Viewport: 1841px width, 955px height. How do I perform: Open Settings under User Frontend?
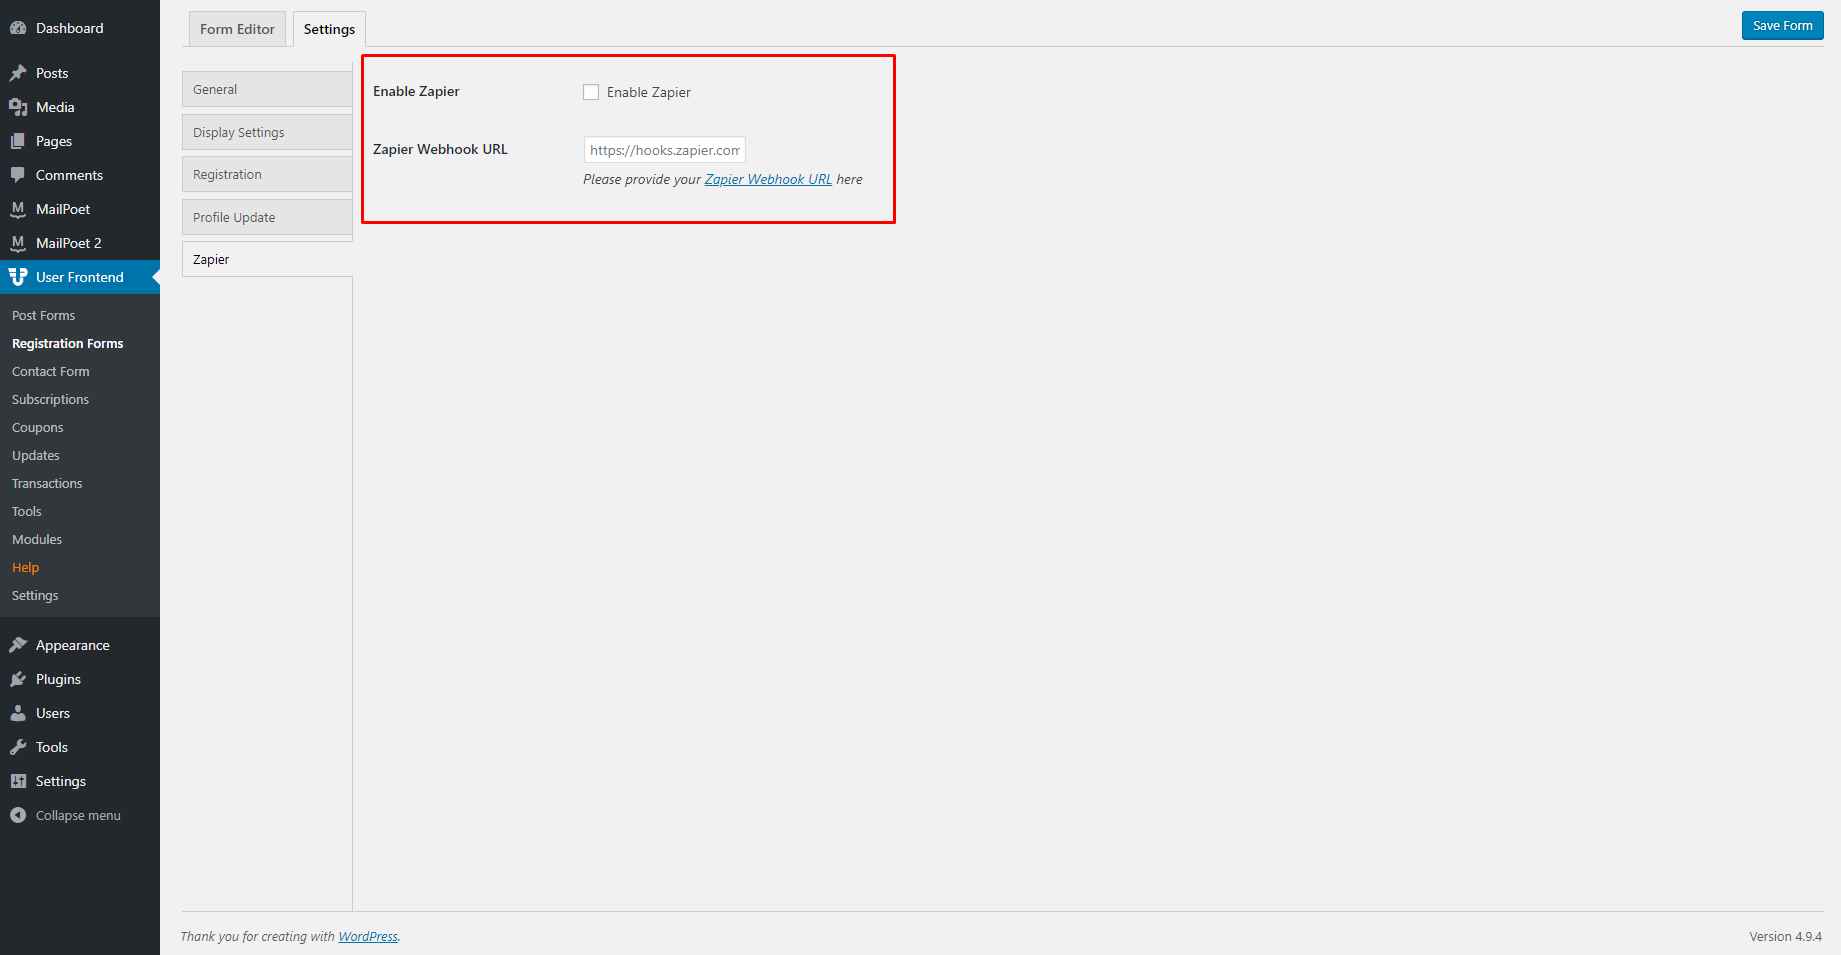[x=35, y=595]
